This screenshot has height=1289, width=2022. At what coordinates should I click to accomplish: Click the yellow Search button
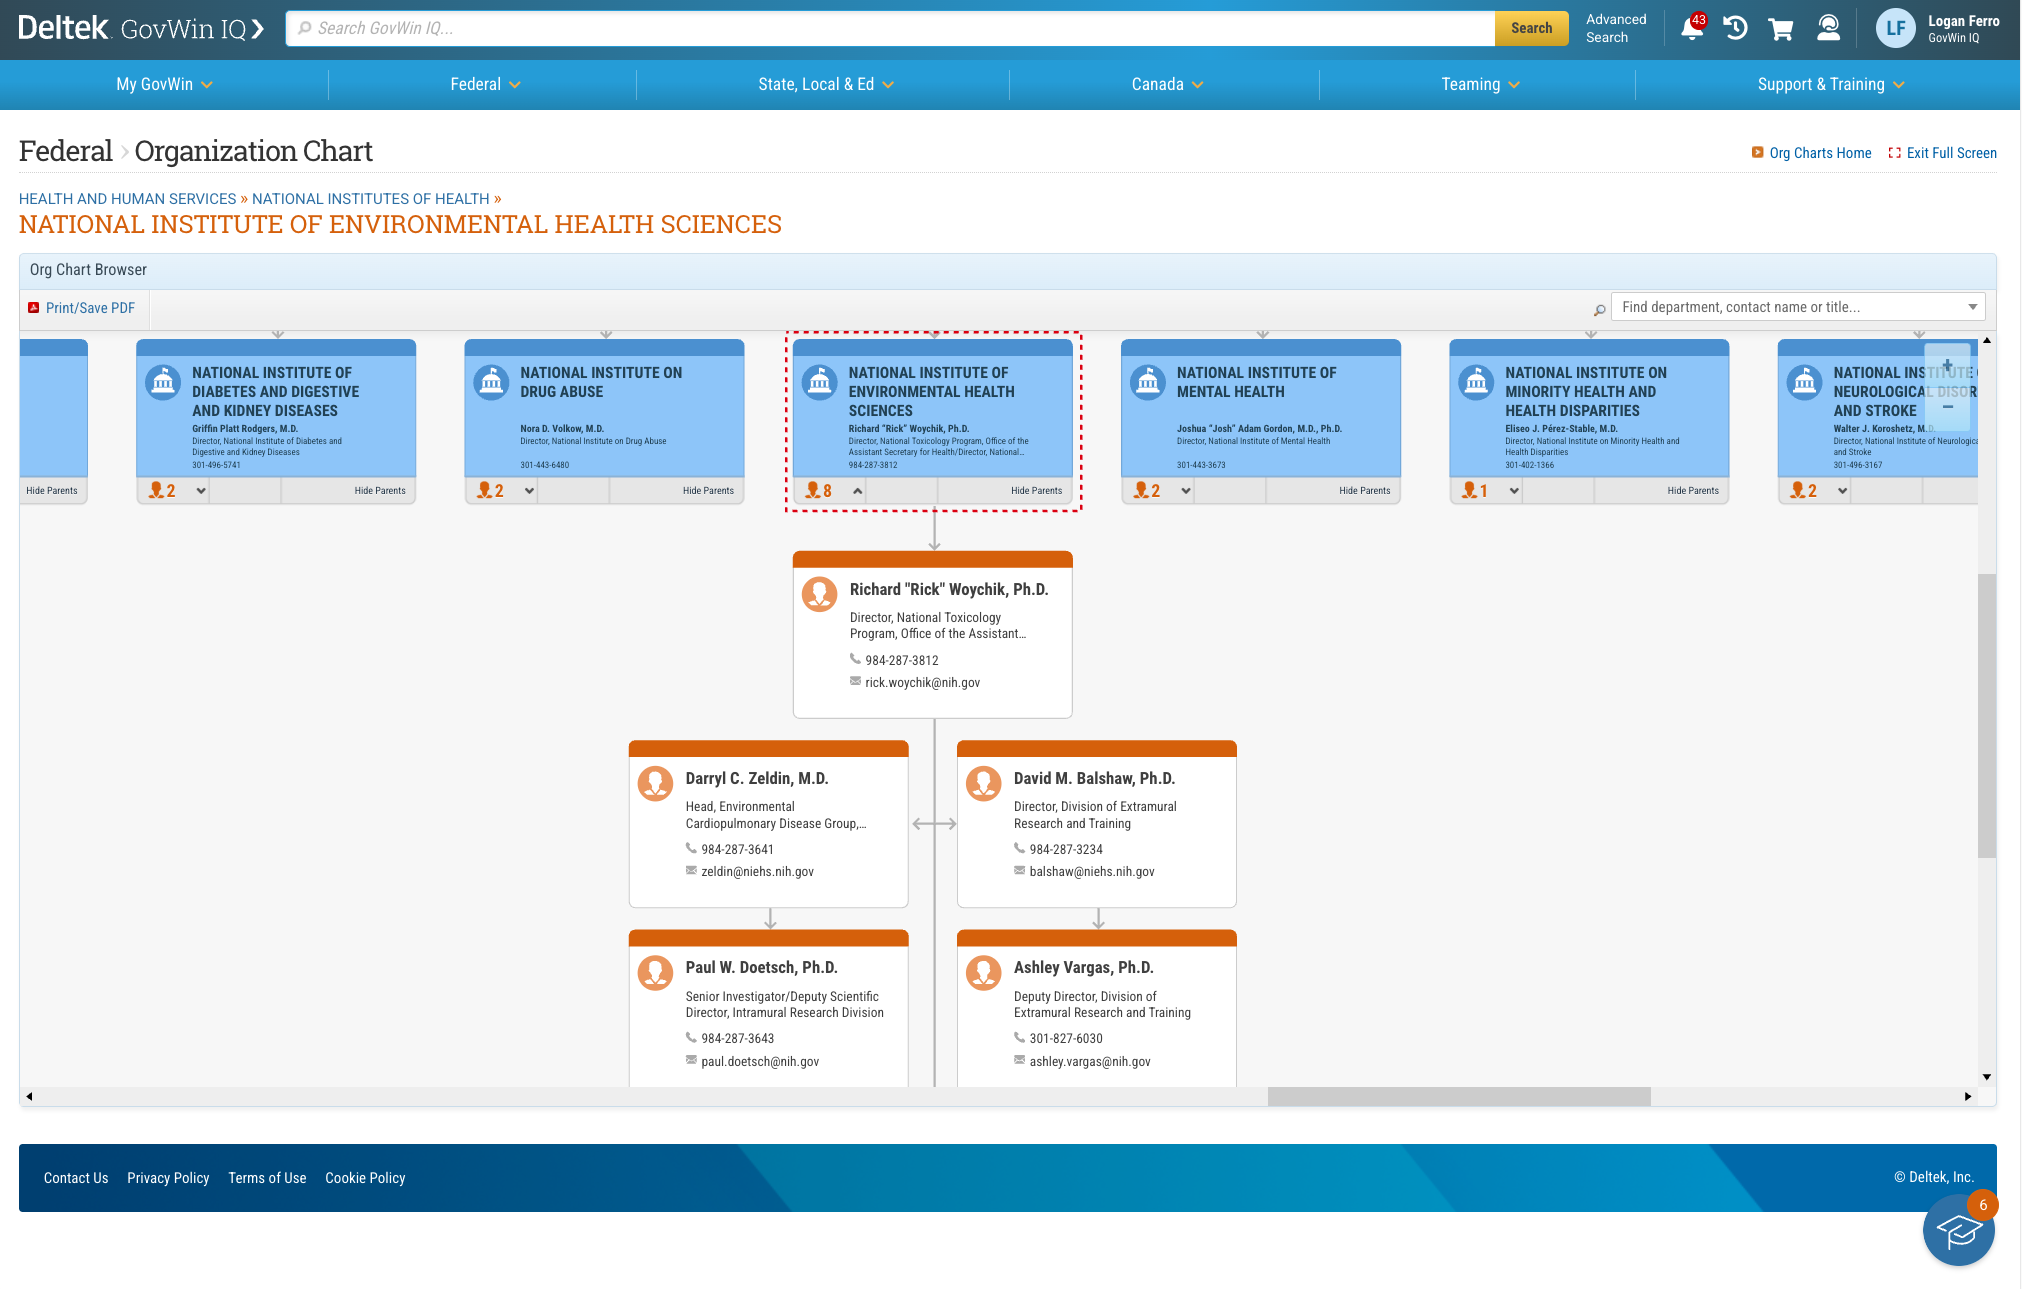pos(1531,28)
